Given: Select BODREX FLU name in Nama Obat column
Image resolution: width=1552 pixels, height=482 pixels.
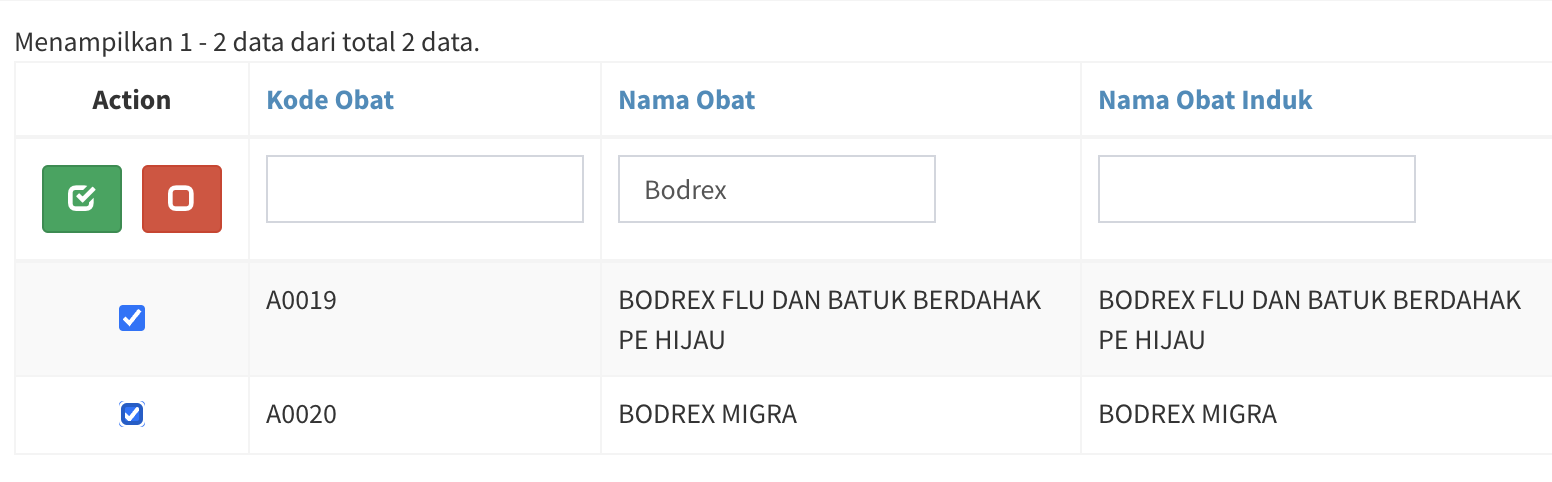Looking at the screenshot, I should [830, 300].
